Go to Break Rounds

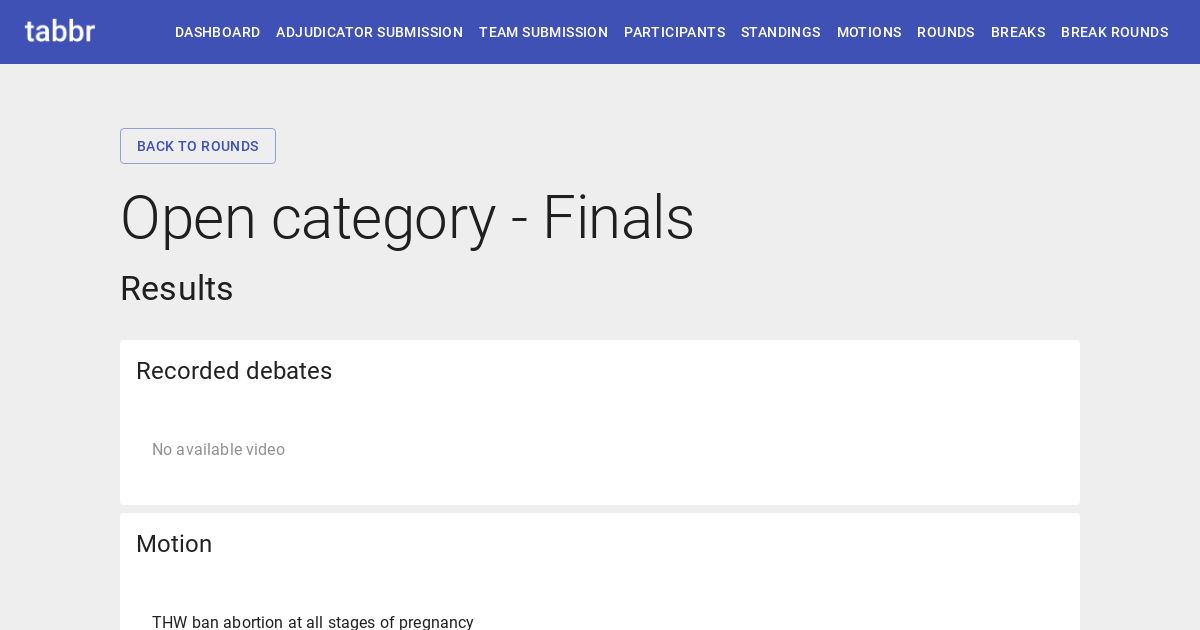(1114, 32)
